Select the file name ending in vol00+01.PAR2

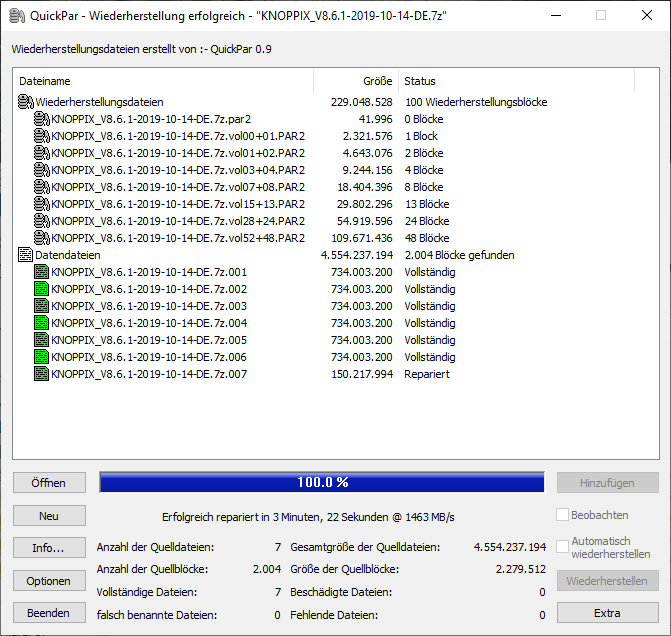click(x=178, y=136)
